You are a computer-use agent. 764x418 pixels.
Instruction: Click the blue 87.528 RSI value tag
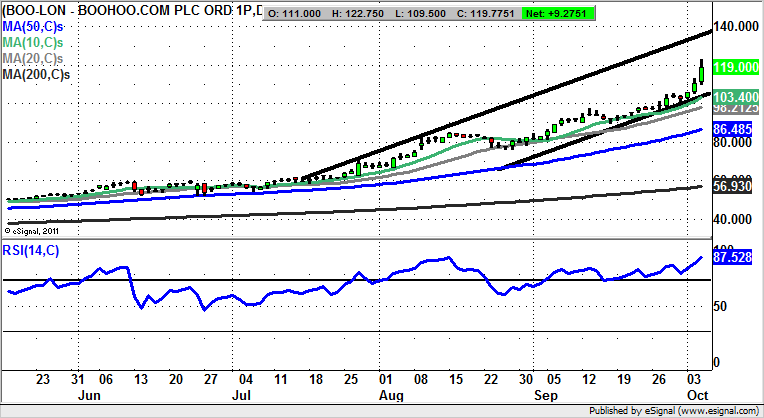point(736,258)
